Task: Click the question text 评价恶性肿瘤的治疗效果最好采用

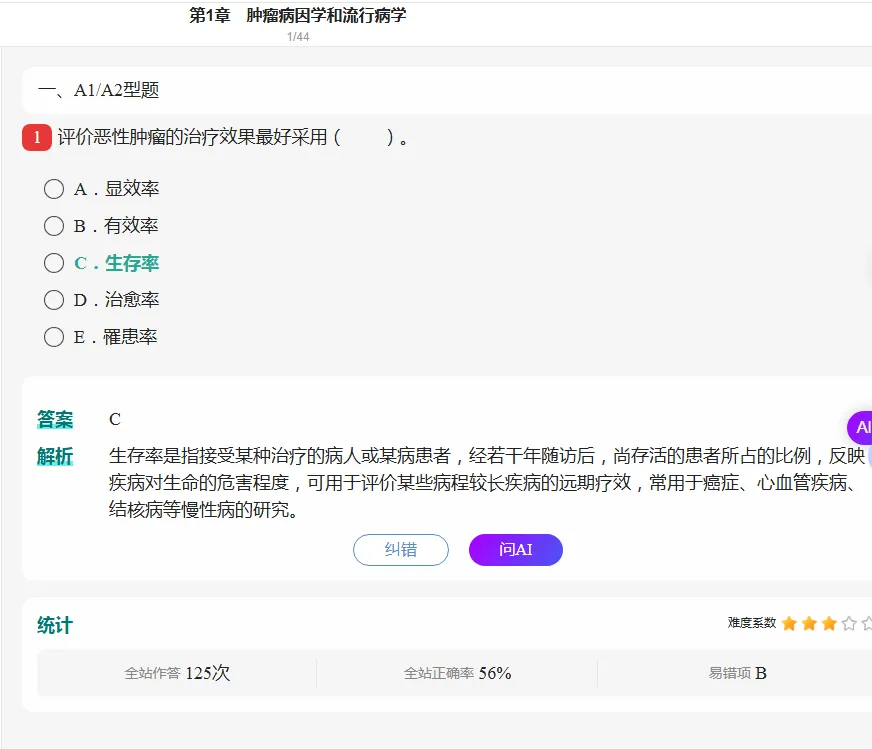Action: [x=192, y=137]
